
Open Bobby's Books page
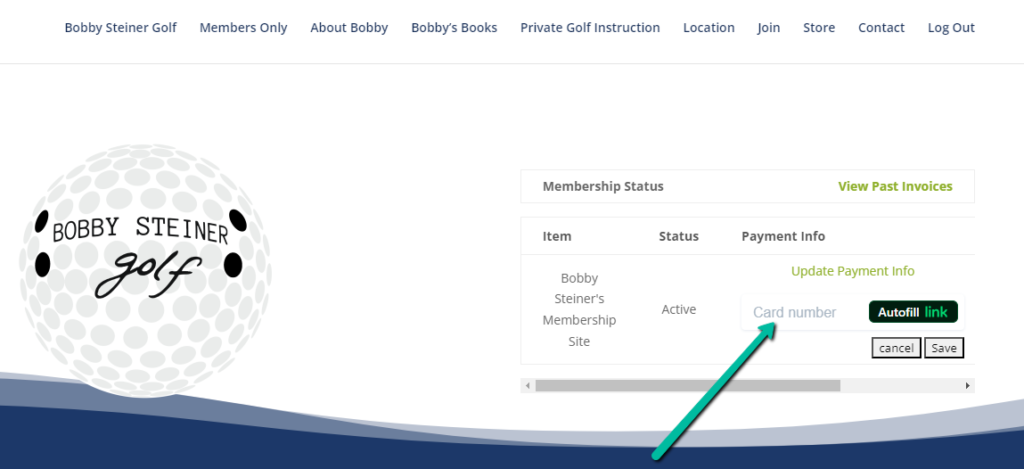[x=454, y=27]
